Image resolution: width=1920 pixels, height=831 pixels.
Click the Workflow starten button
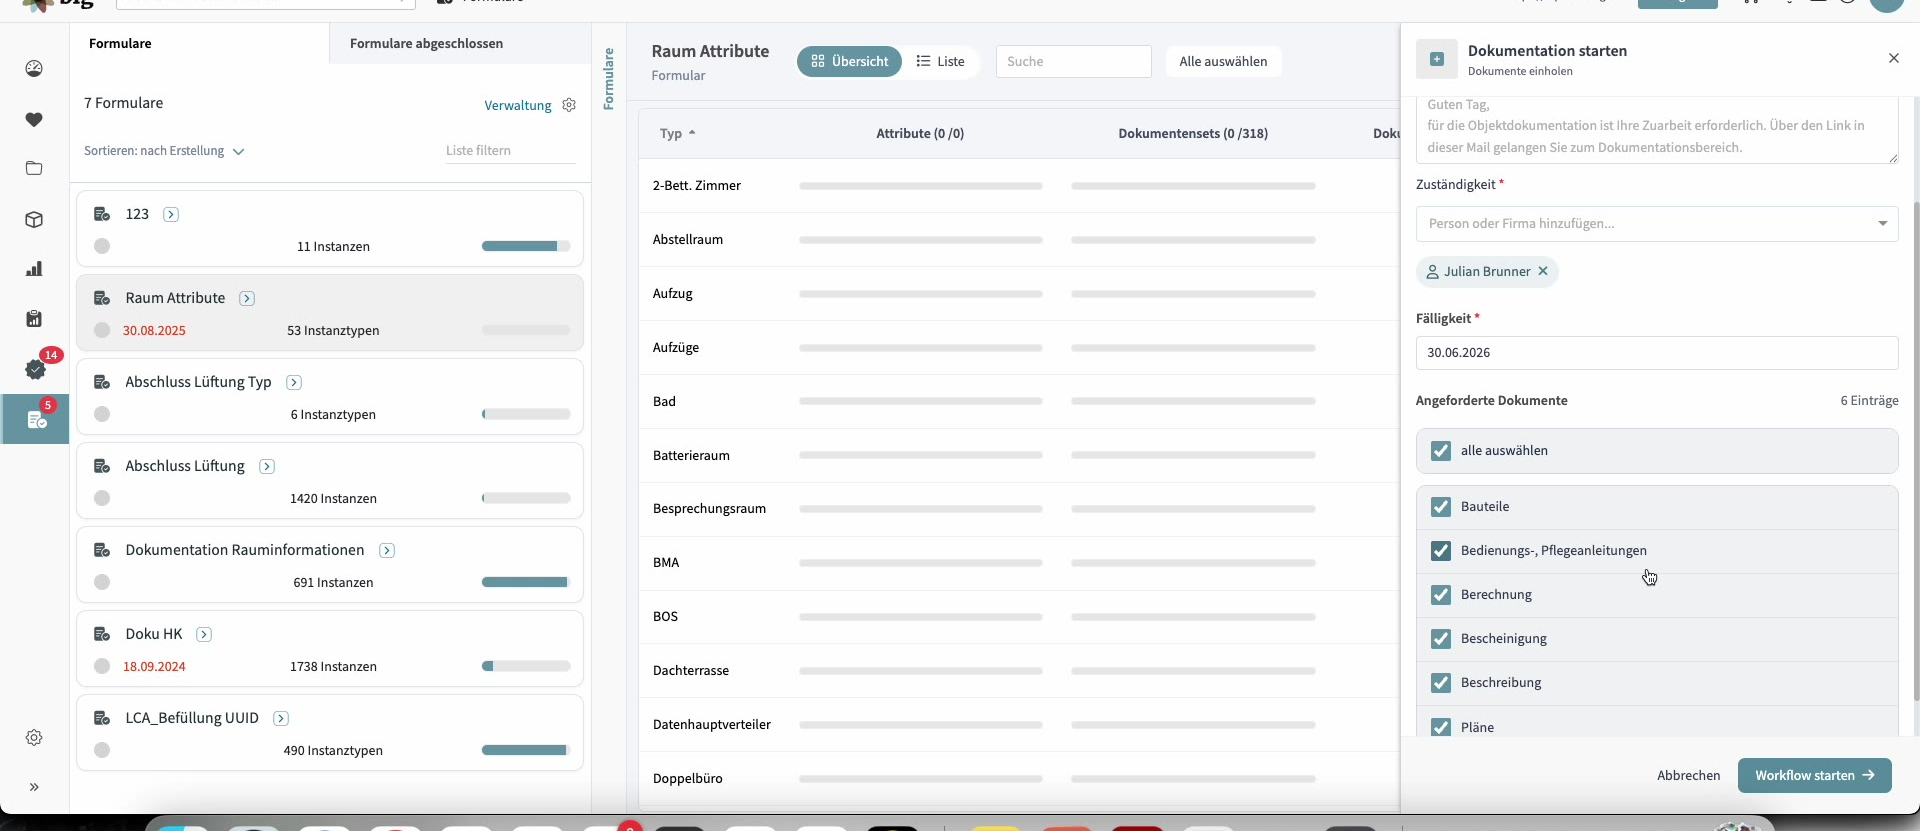click(x=1814, y=775)
